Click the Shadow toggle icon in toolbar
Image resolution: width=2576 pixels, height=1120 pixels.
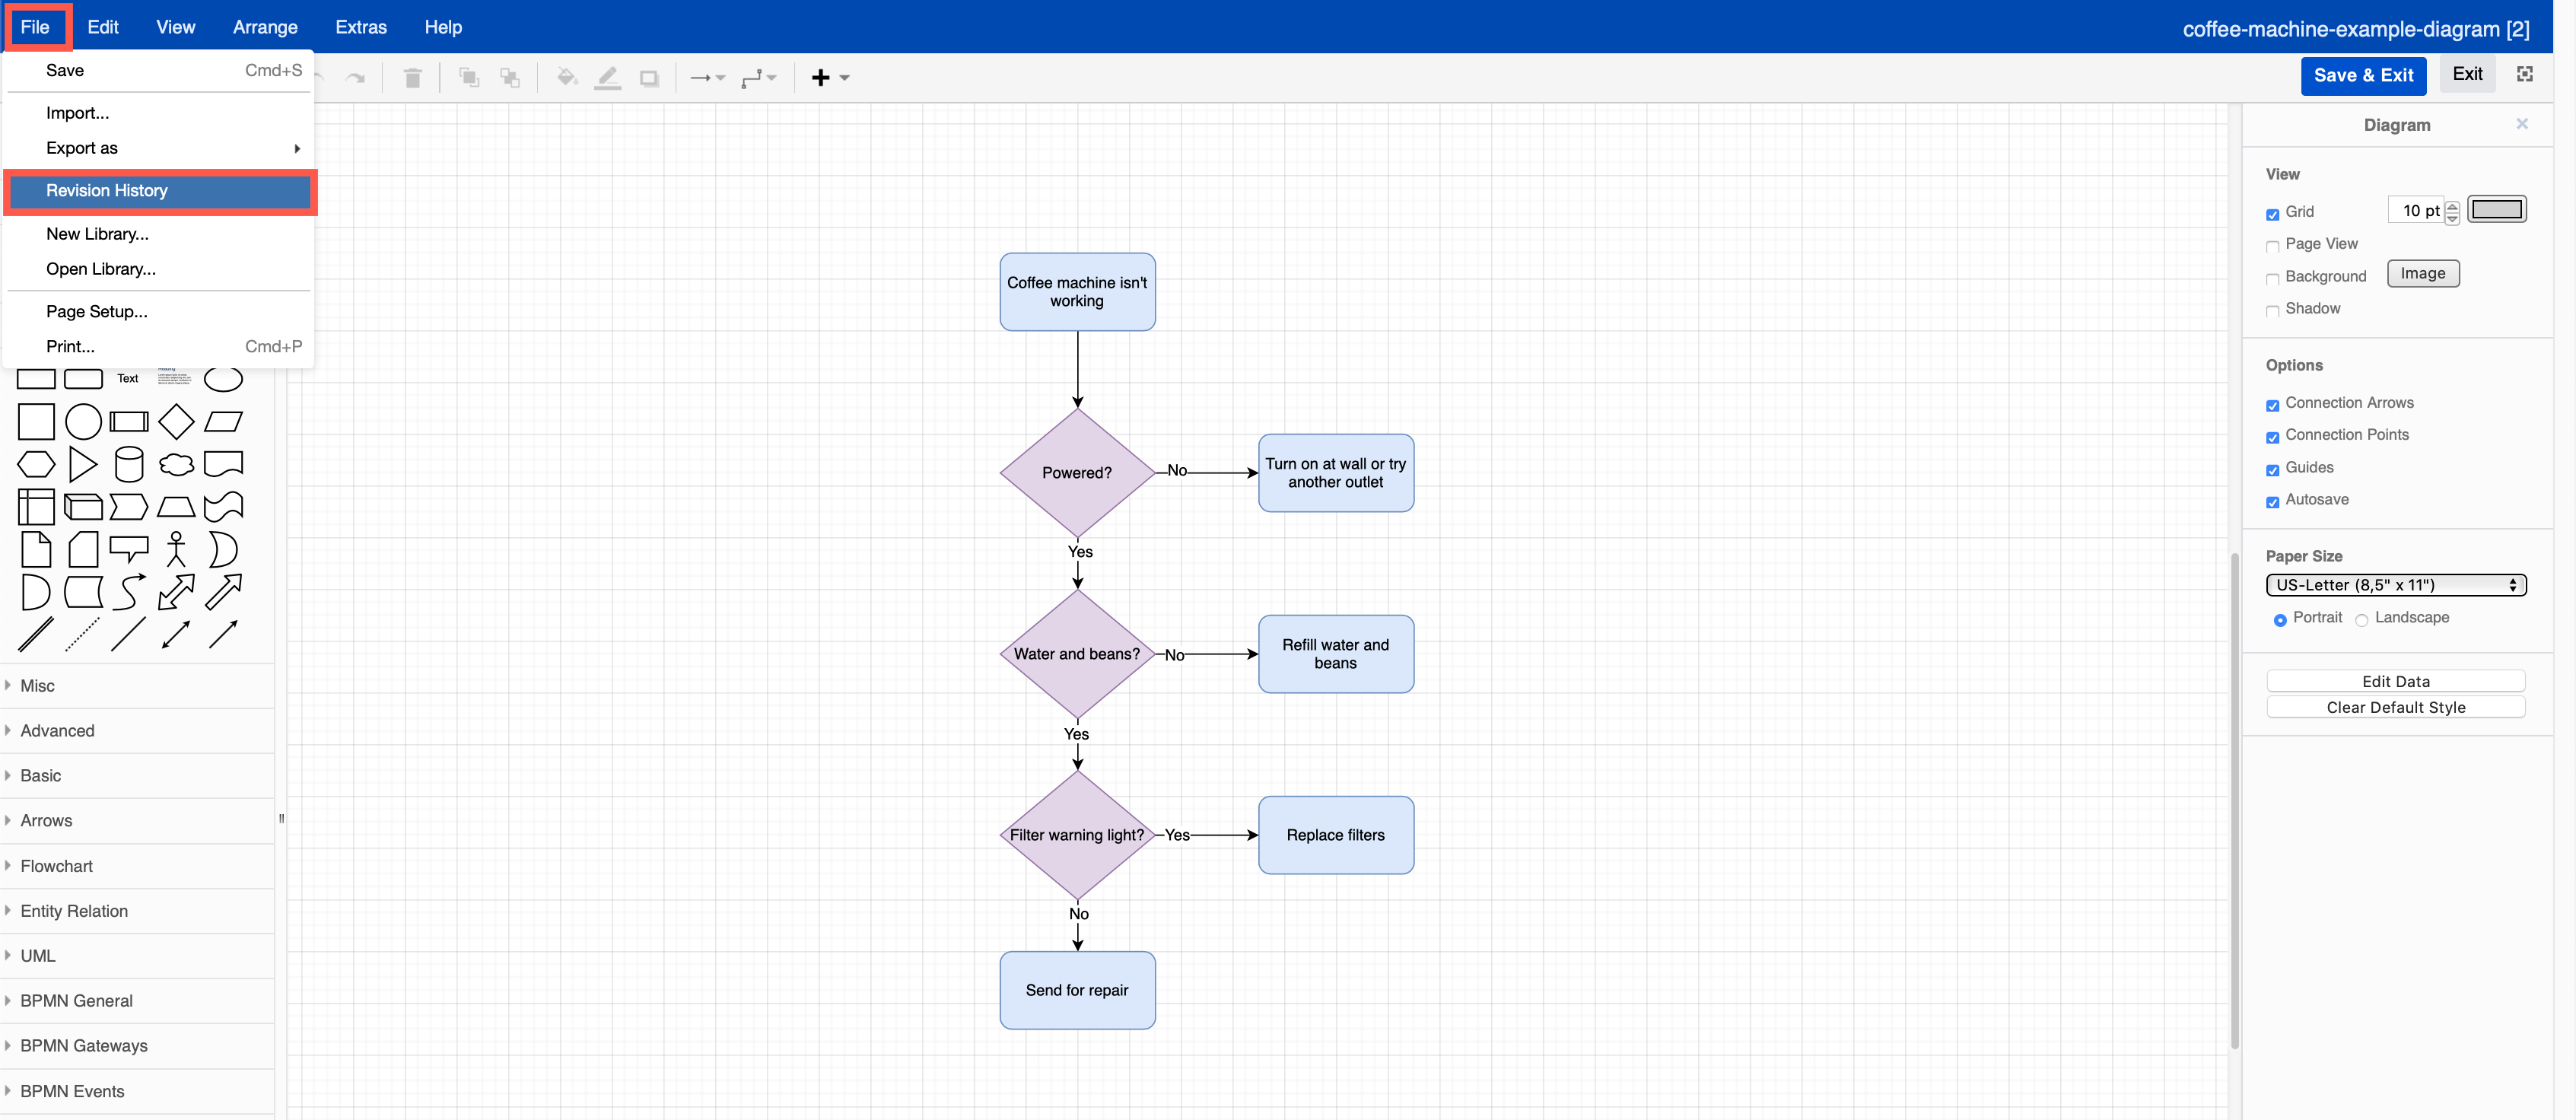tap(649, 77)
